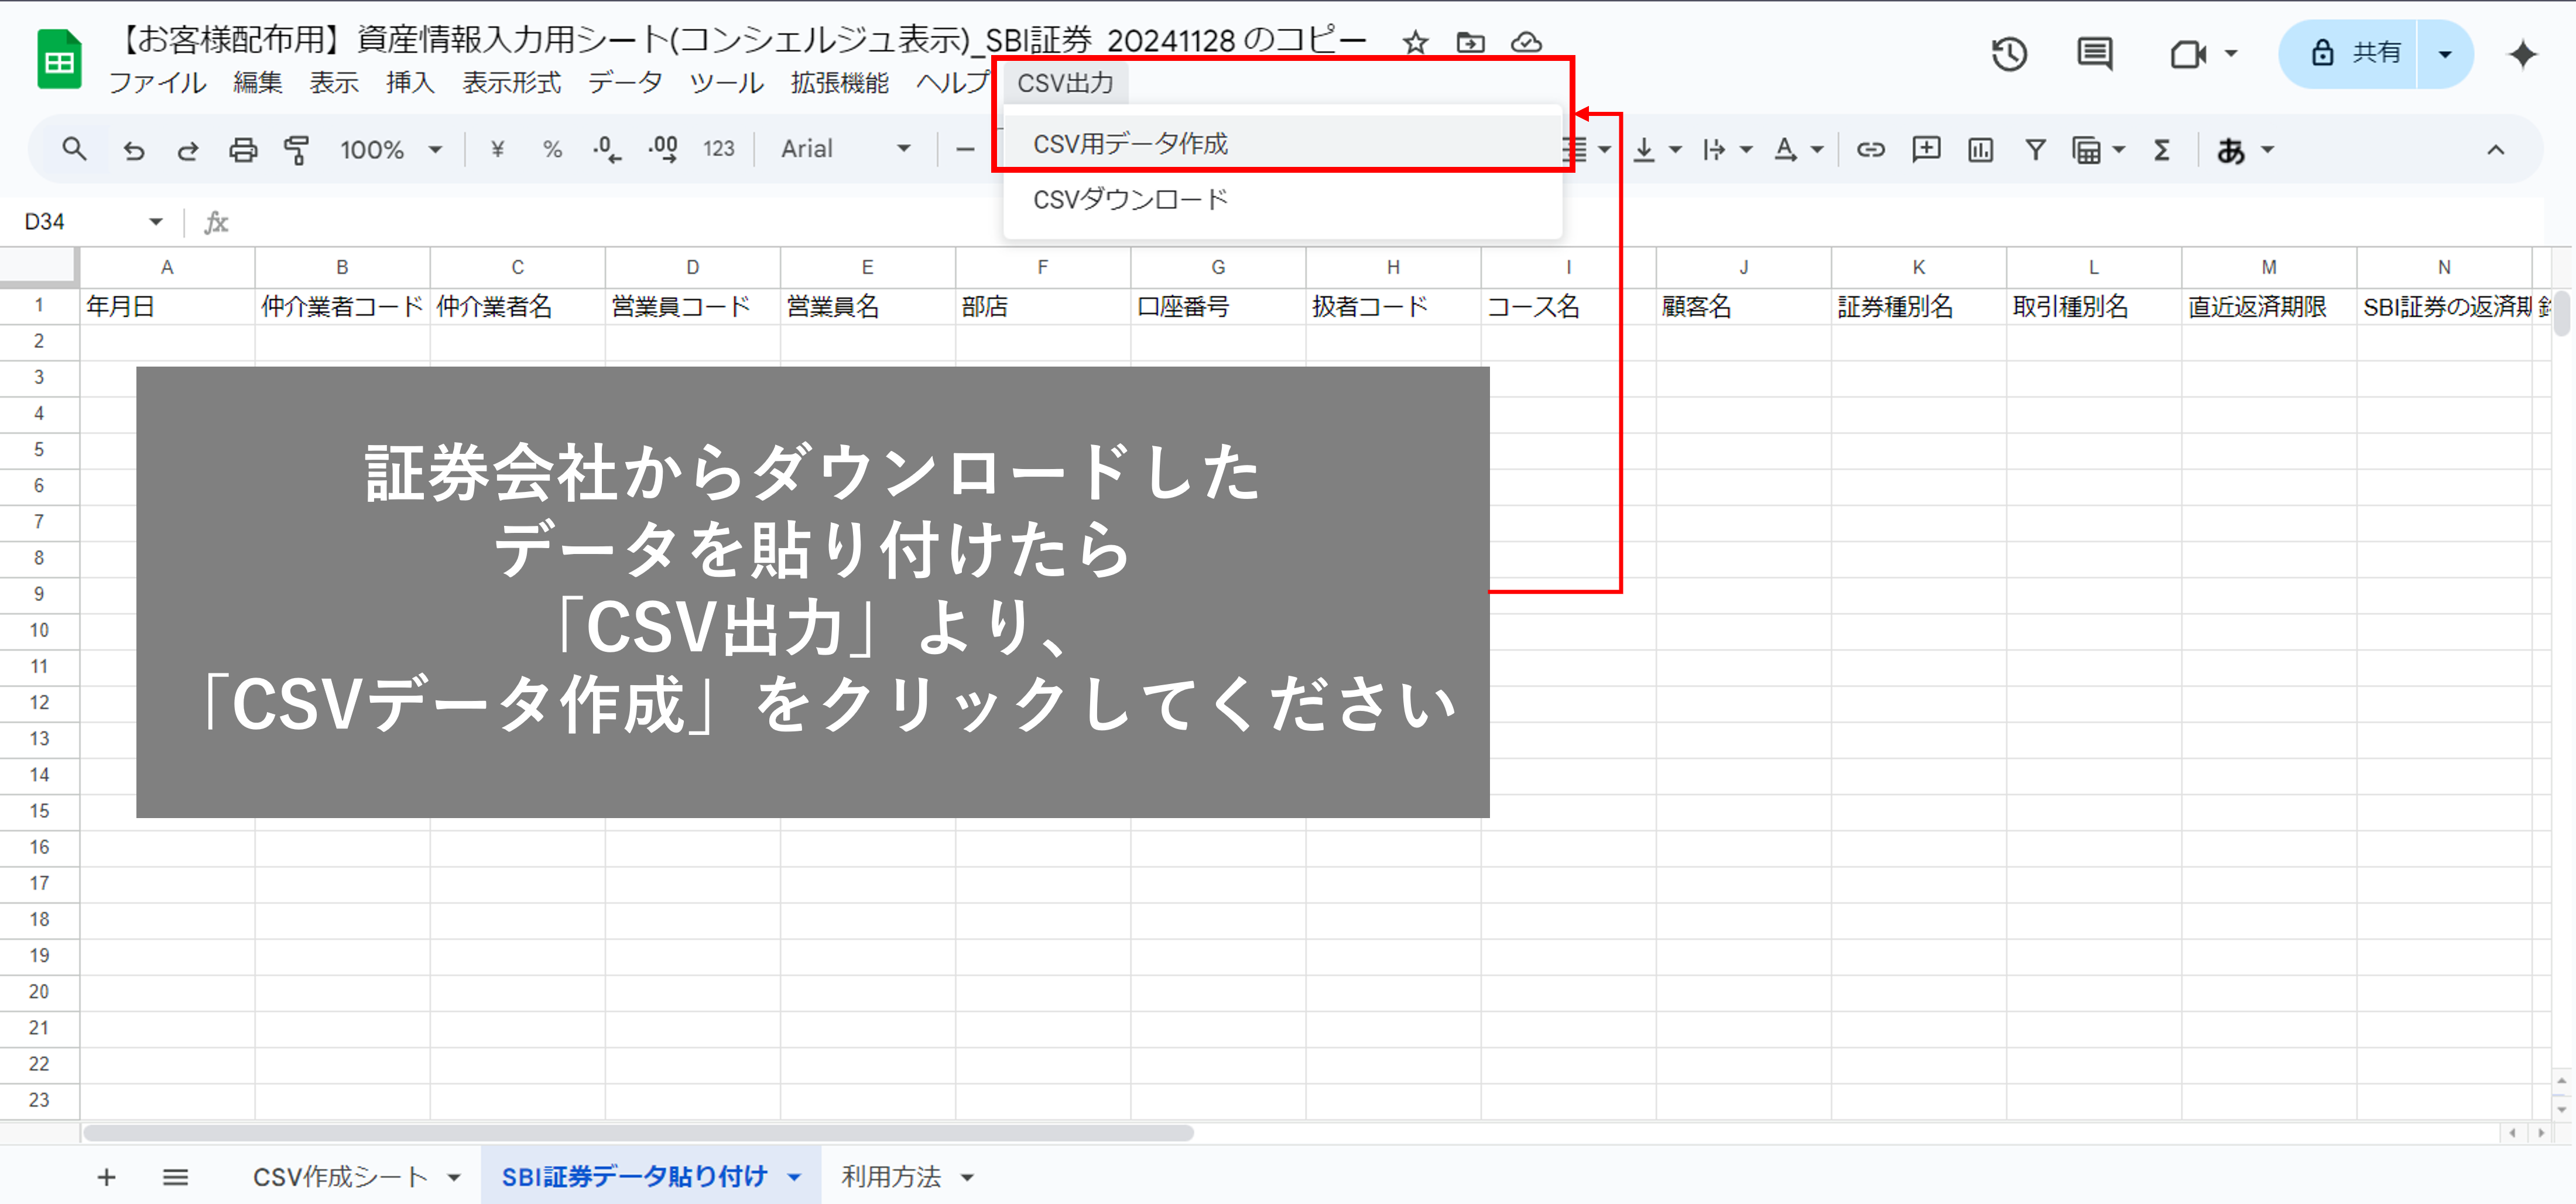The height and width of the screenshot is (1204, 2576).
Task: Expand the name box D34 dropdown
Action: tap(156, 221)
